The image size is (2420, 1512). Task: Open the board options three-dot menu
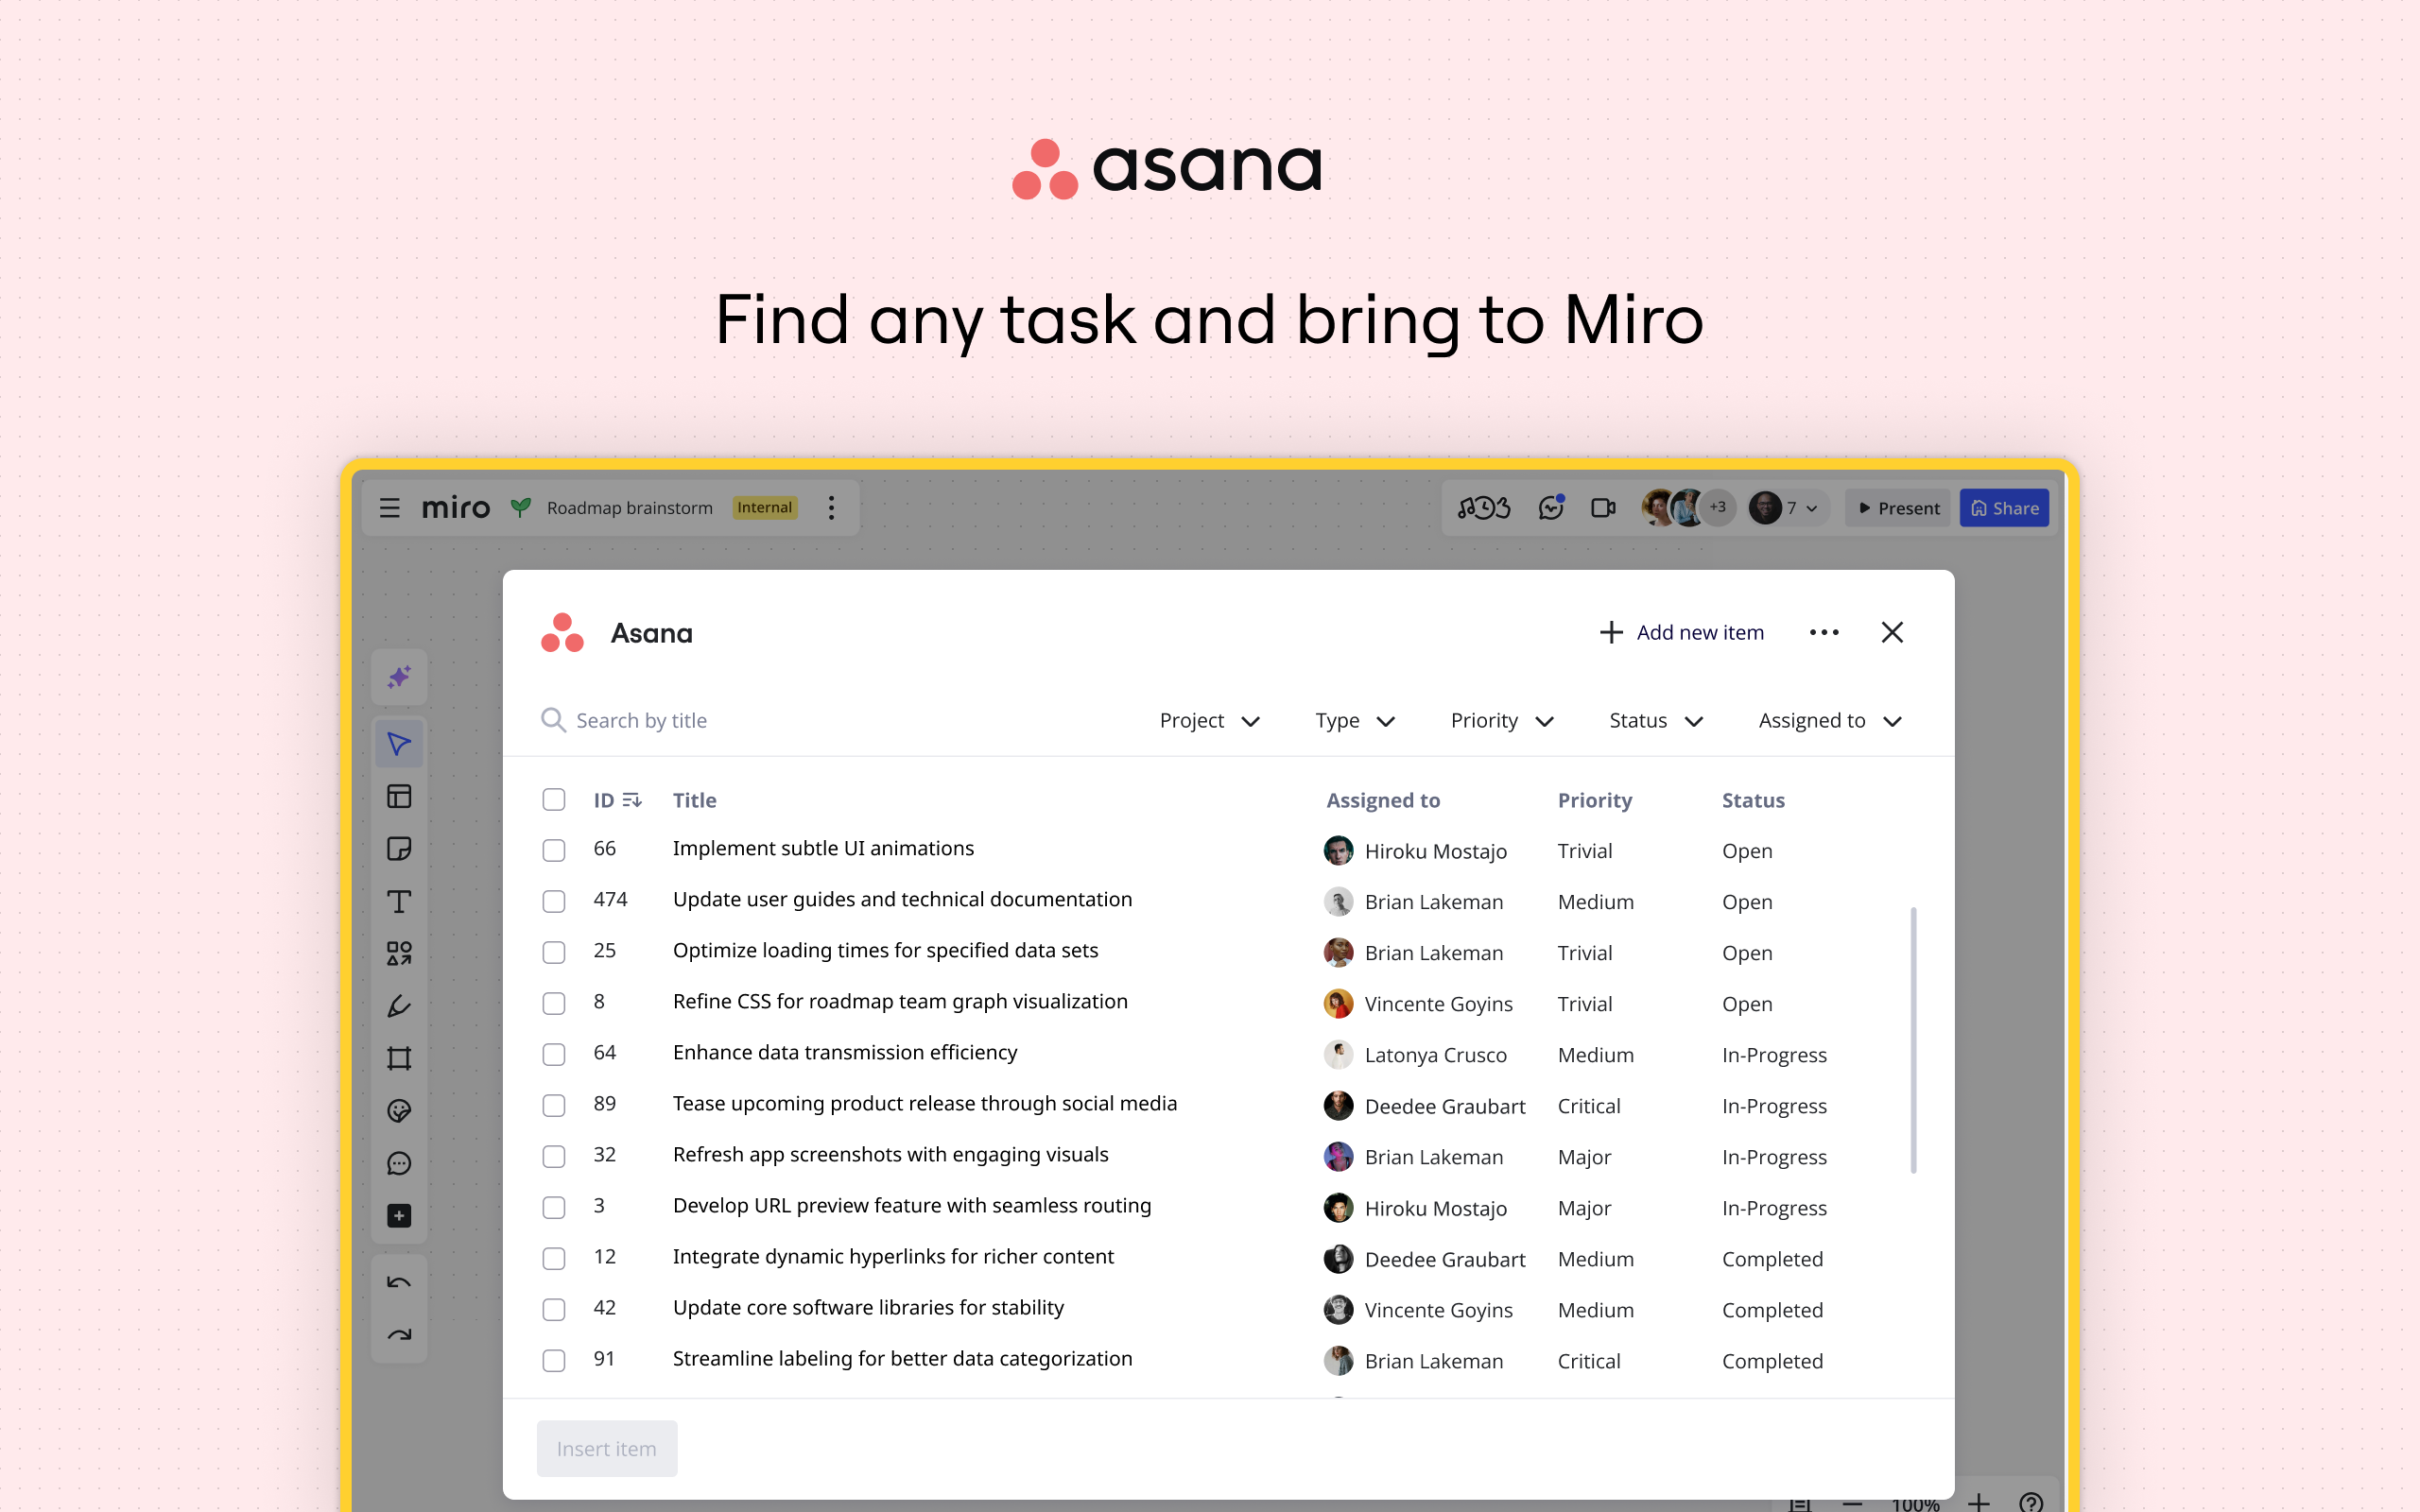click(x=832, y=507)
